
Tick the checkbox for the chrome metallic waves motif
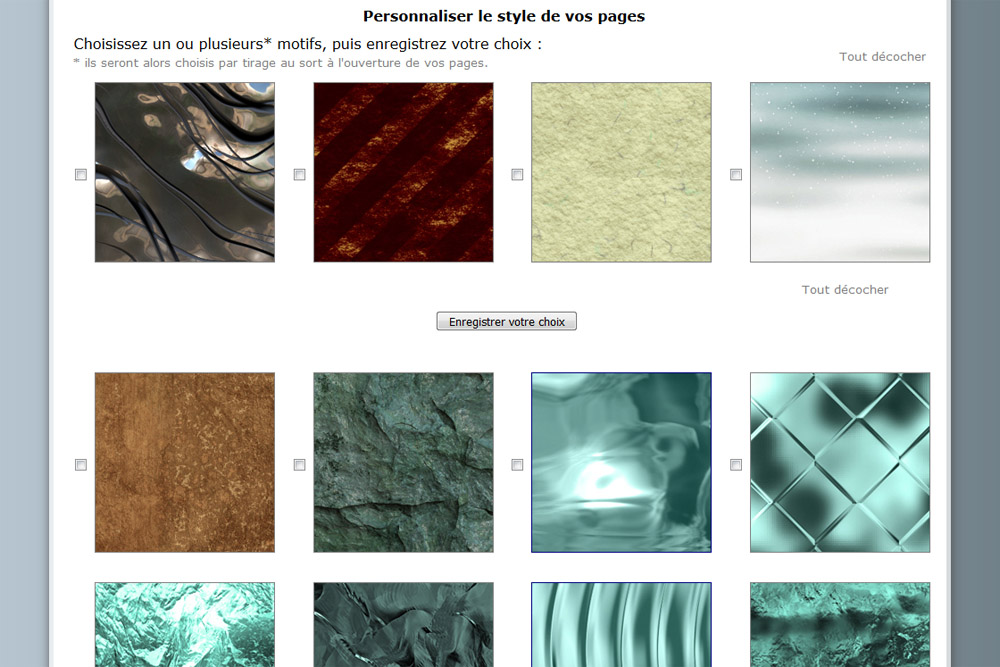[81, 175]
